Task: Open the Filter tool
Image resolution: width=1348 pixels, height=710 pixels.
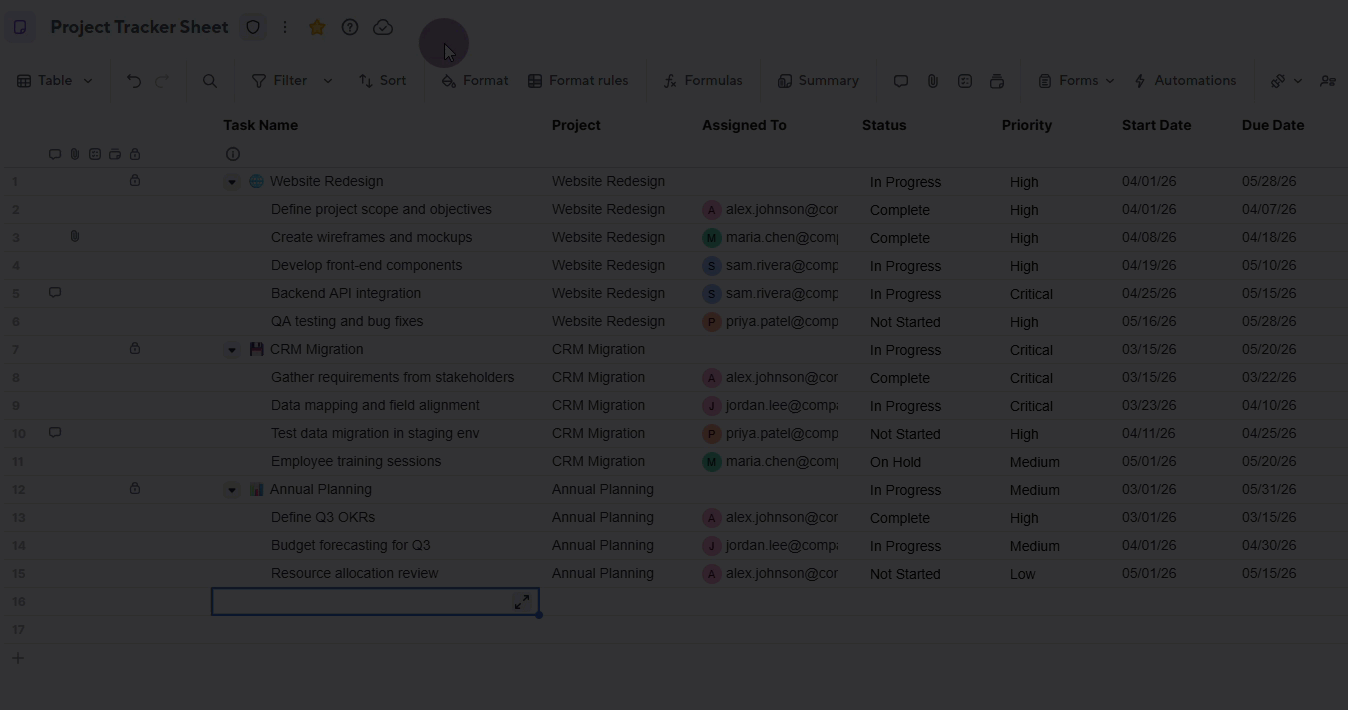Action: point(279,81)
